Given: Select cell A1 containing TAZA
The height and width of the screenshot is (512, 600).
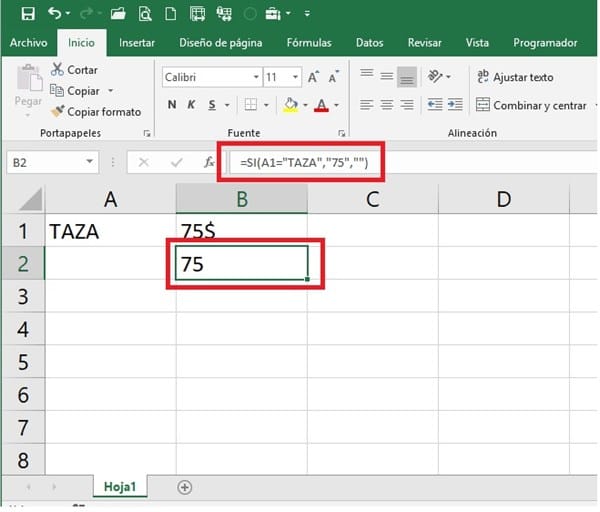Looking at the screenshot, I should click(x=111, y=230).
